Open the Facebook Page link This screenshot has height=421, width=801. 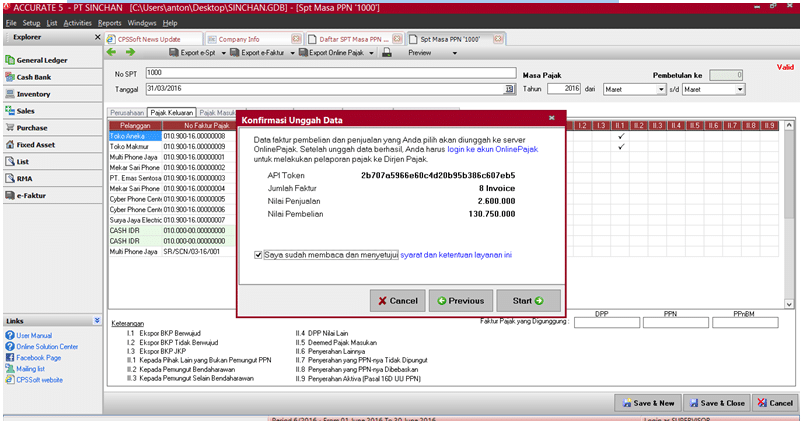pyautogui.click(x=38, y=357)
